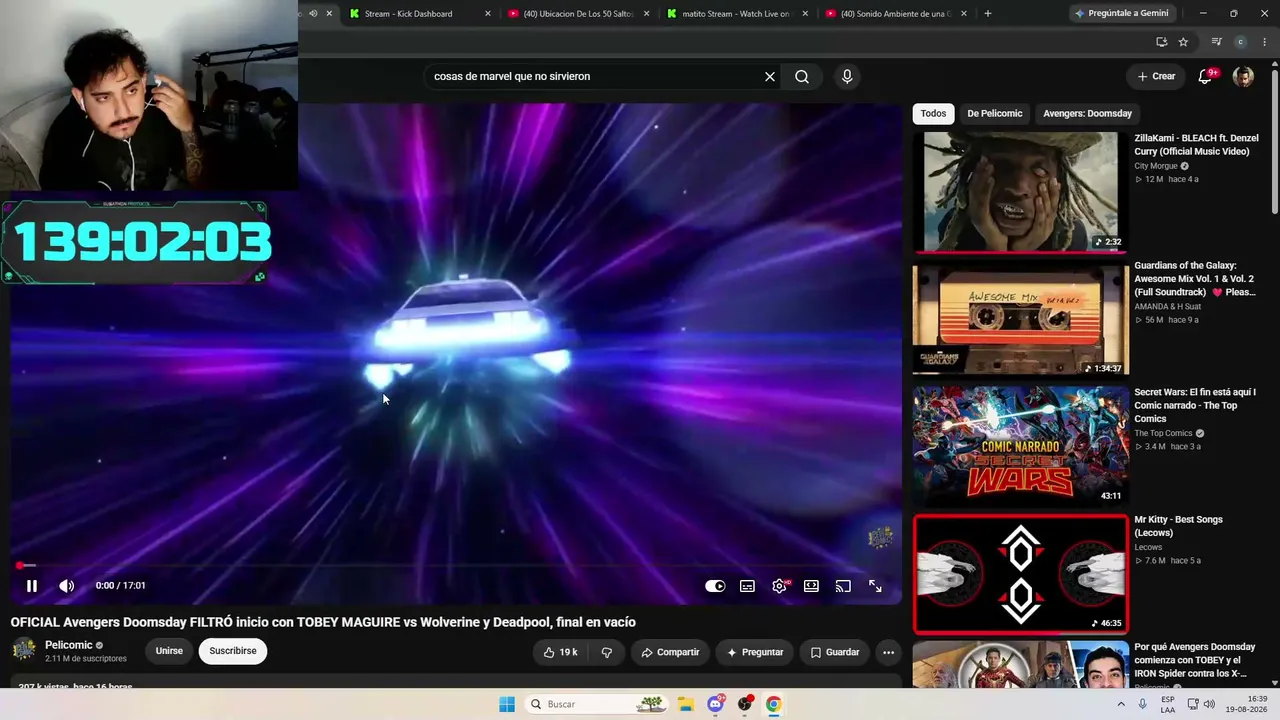Screen dimensions: 1280x720
Task: Select the Todos filter chip
Action: (x=933, y=113)
